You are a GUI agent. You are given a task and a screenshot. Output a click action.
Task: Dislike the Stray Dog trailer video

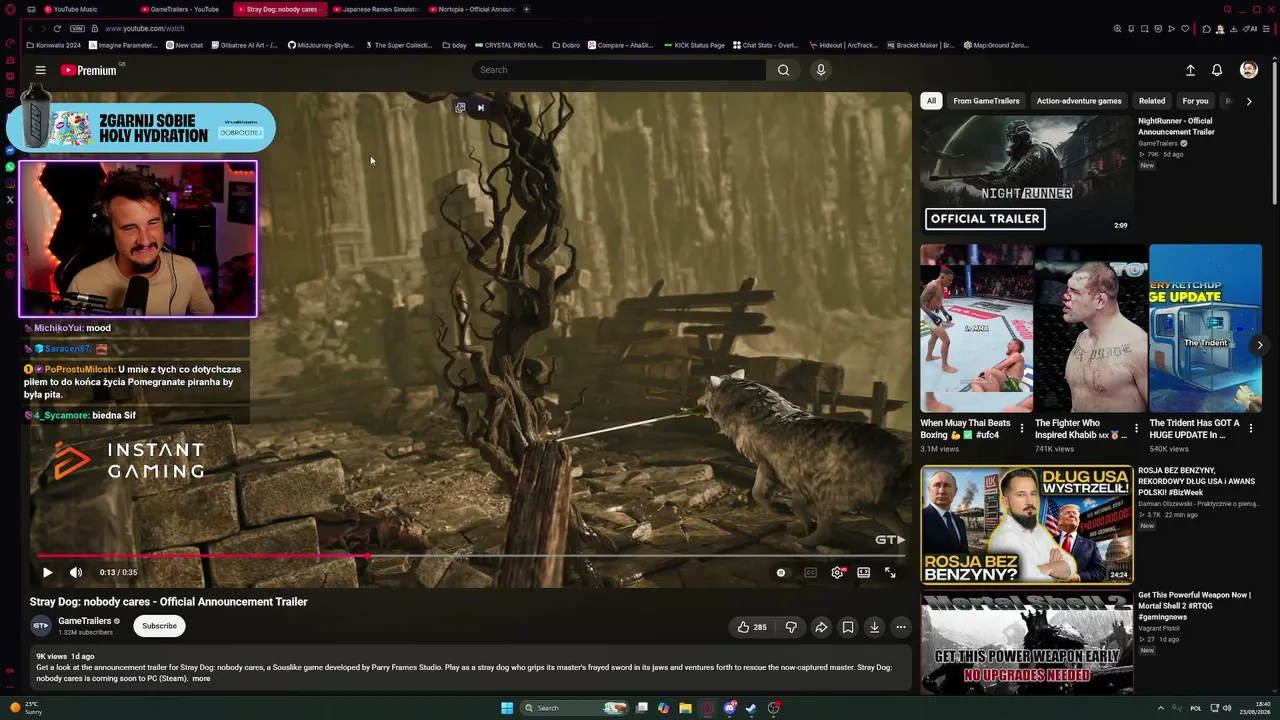791,627
